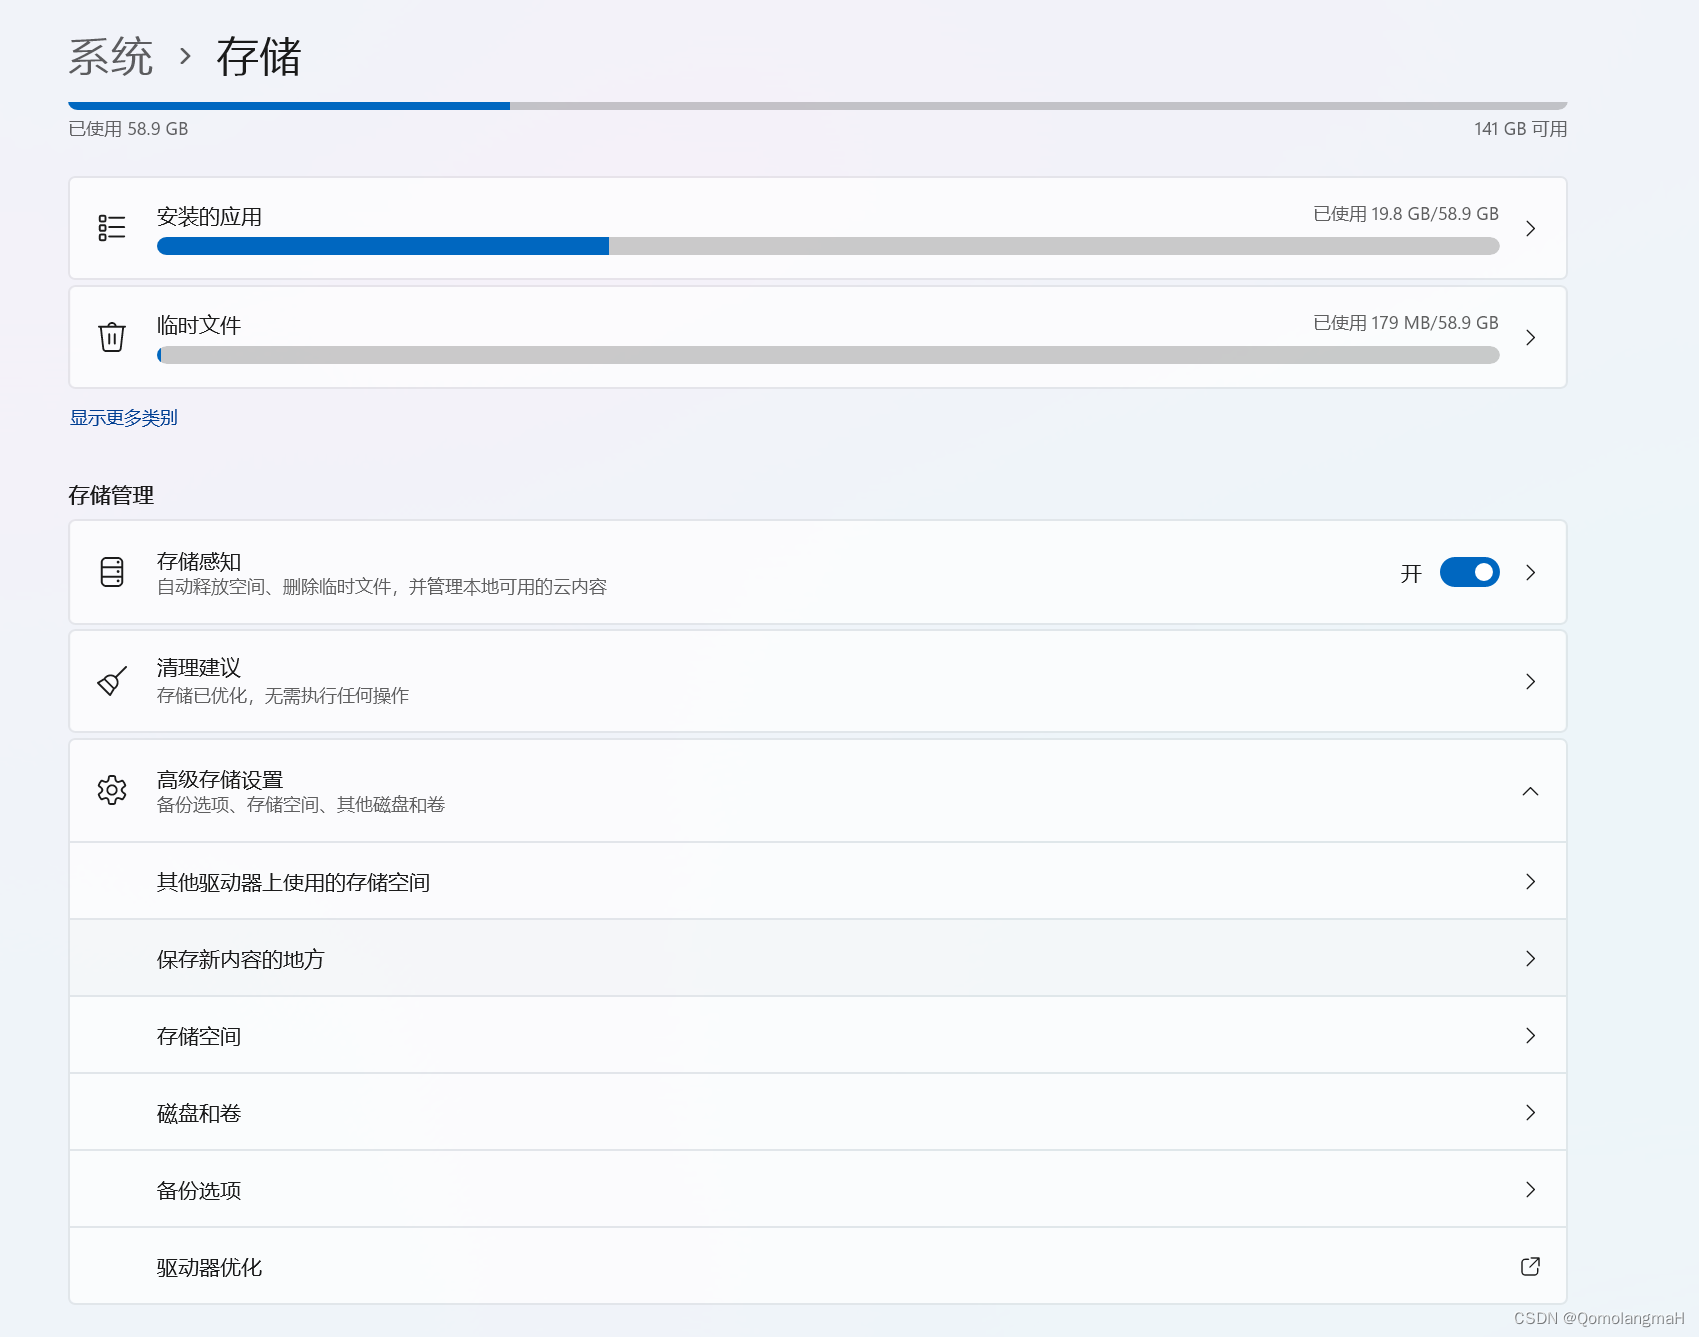1699x1337 pixels.
Task: Open 临时文件 details chevron
Action: (x=1530, y=338)
